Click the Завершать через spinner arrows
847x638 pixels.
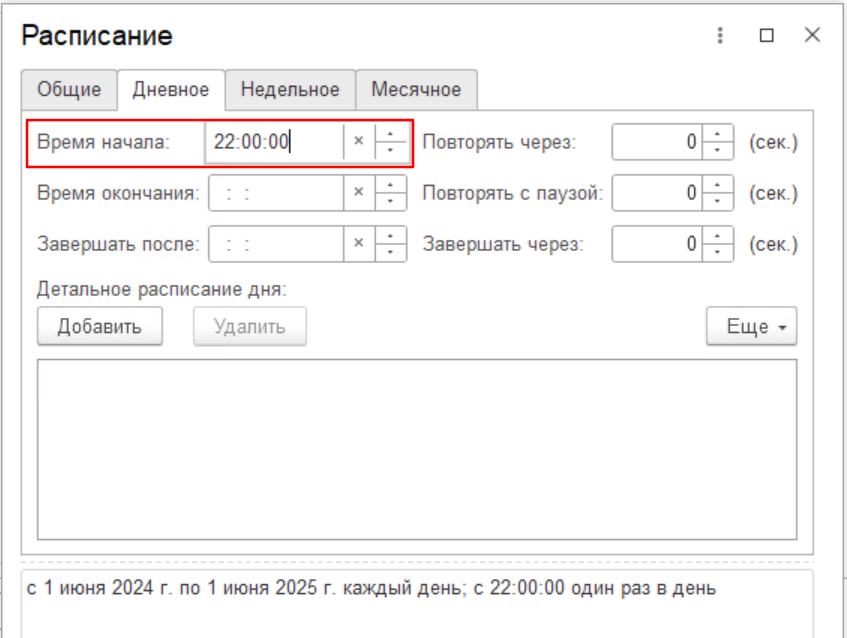pyautogui.click(x=718, y=243)
